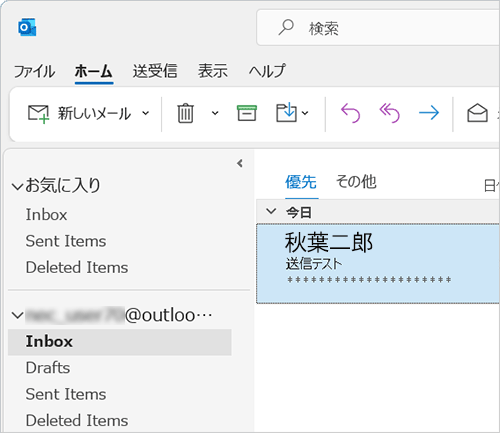Click the magnifier icon in the search box

click(286, 27)
